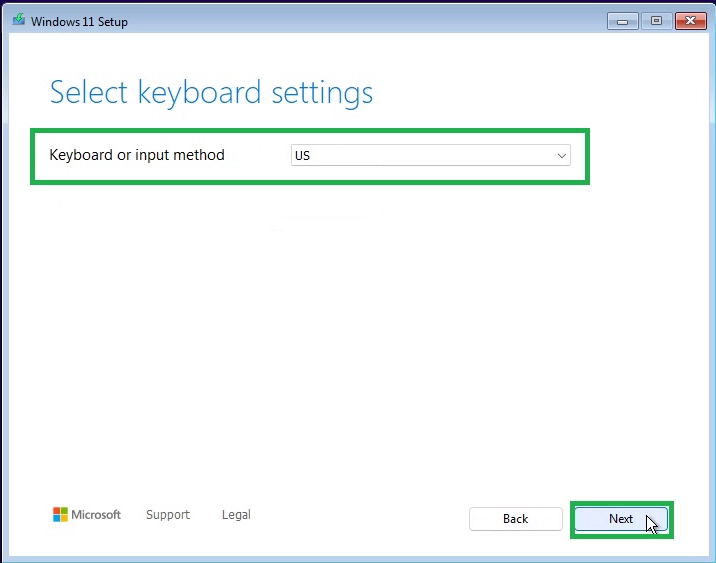Minimize the Windows 11 Setup window
The image size is (716, 563).
(x=622, y=21)
